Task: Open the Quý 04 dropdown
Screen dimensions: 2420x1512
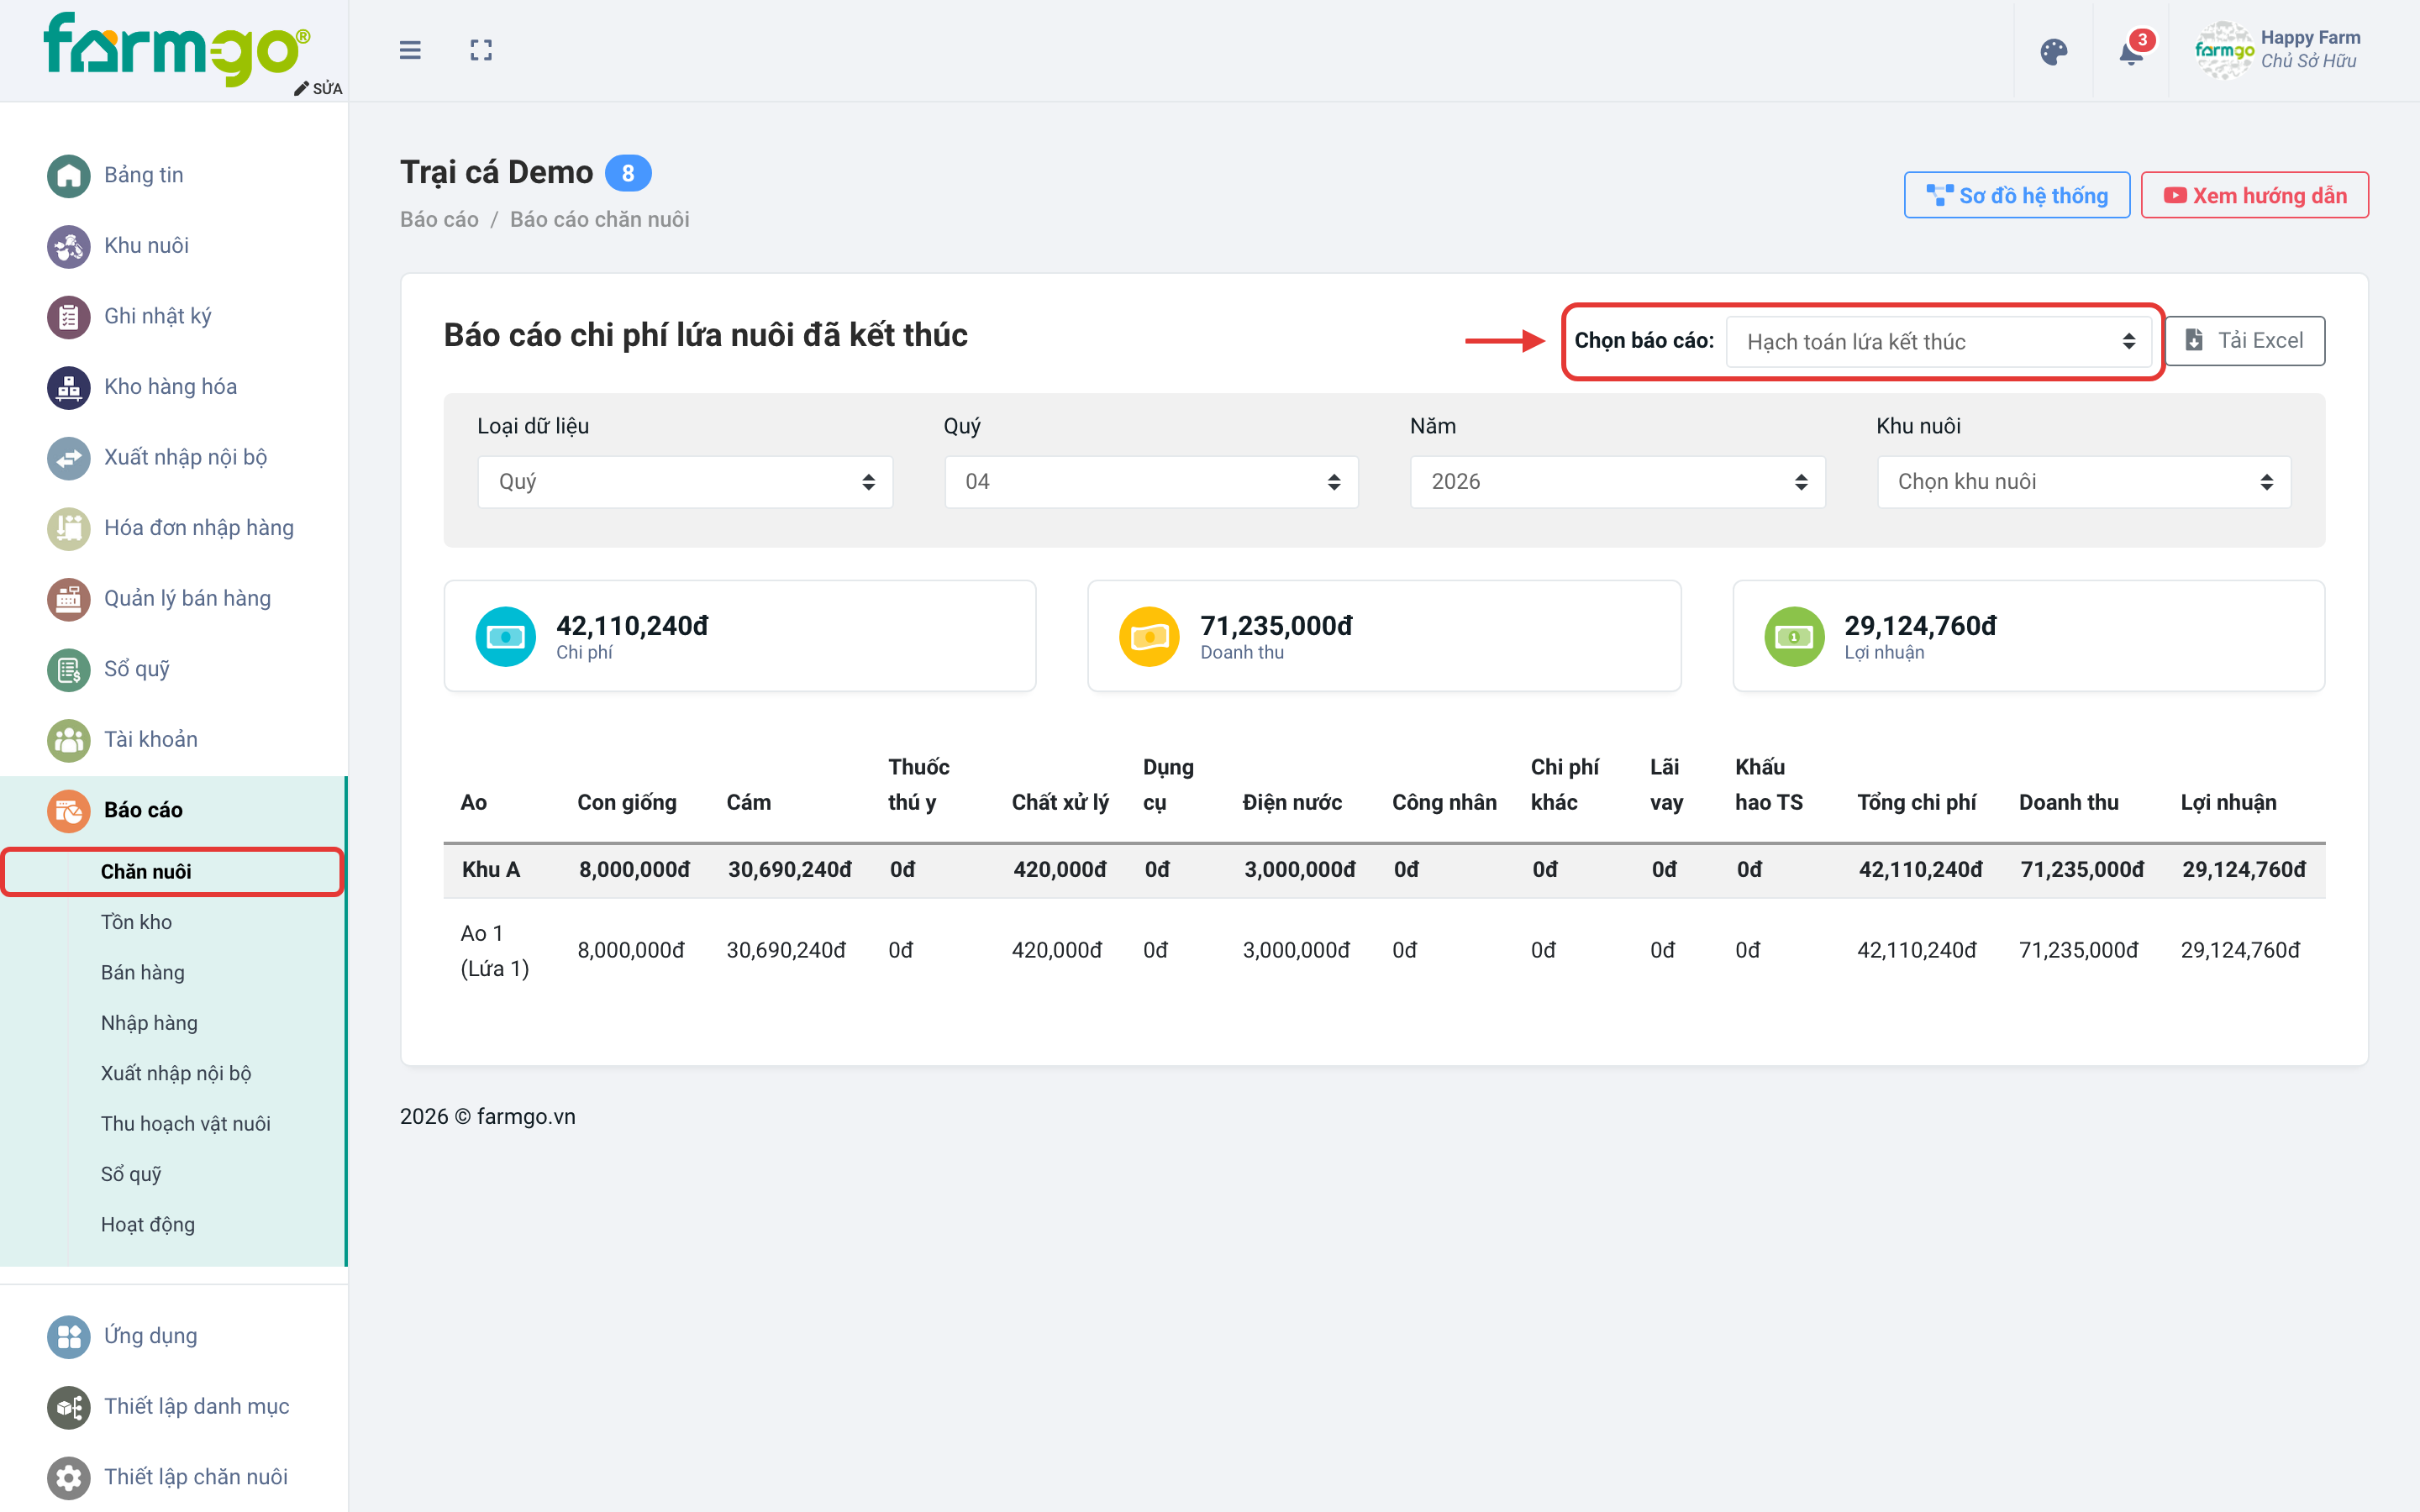Action: (x=1151, y=482)
